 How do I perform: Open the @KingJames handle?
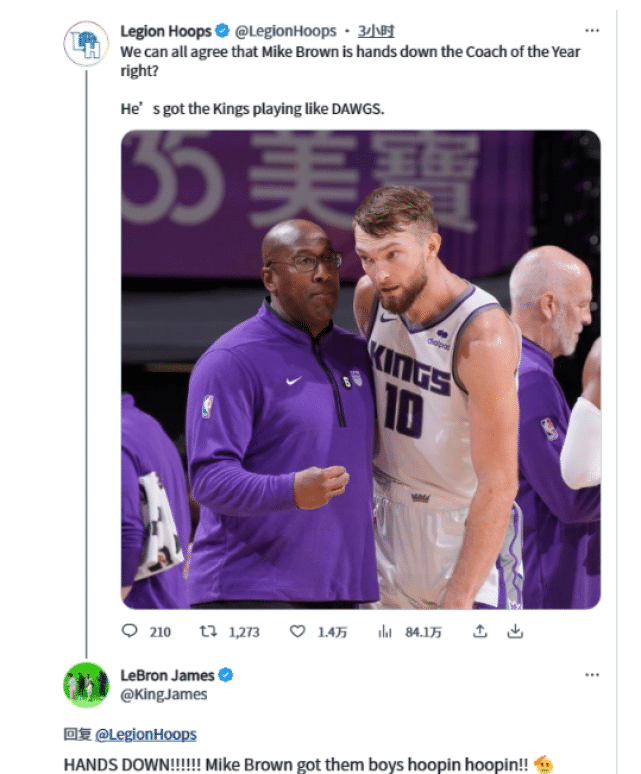pos(164,694)
